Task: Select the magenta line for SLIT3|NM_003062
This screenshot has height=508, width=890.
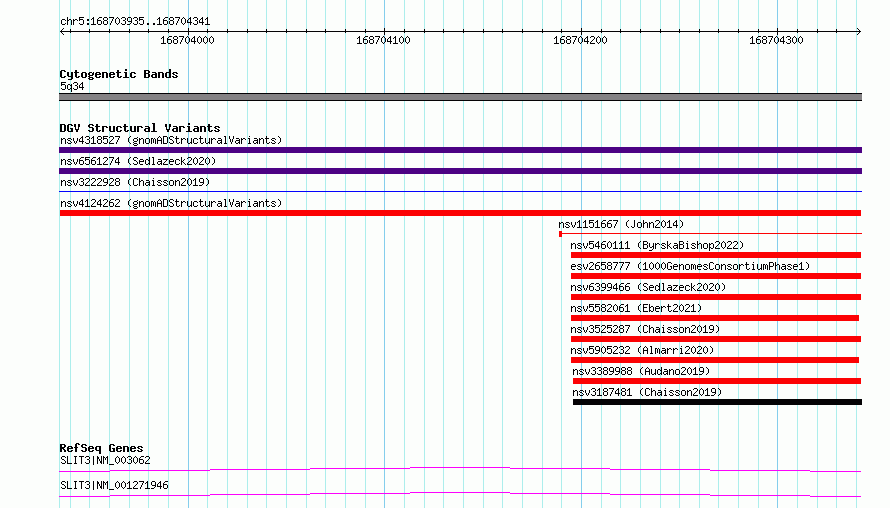Action: click(x=460, y=469)
